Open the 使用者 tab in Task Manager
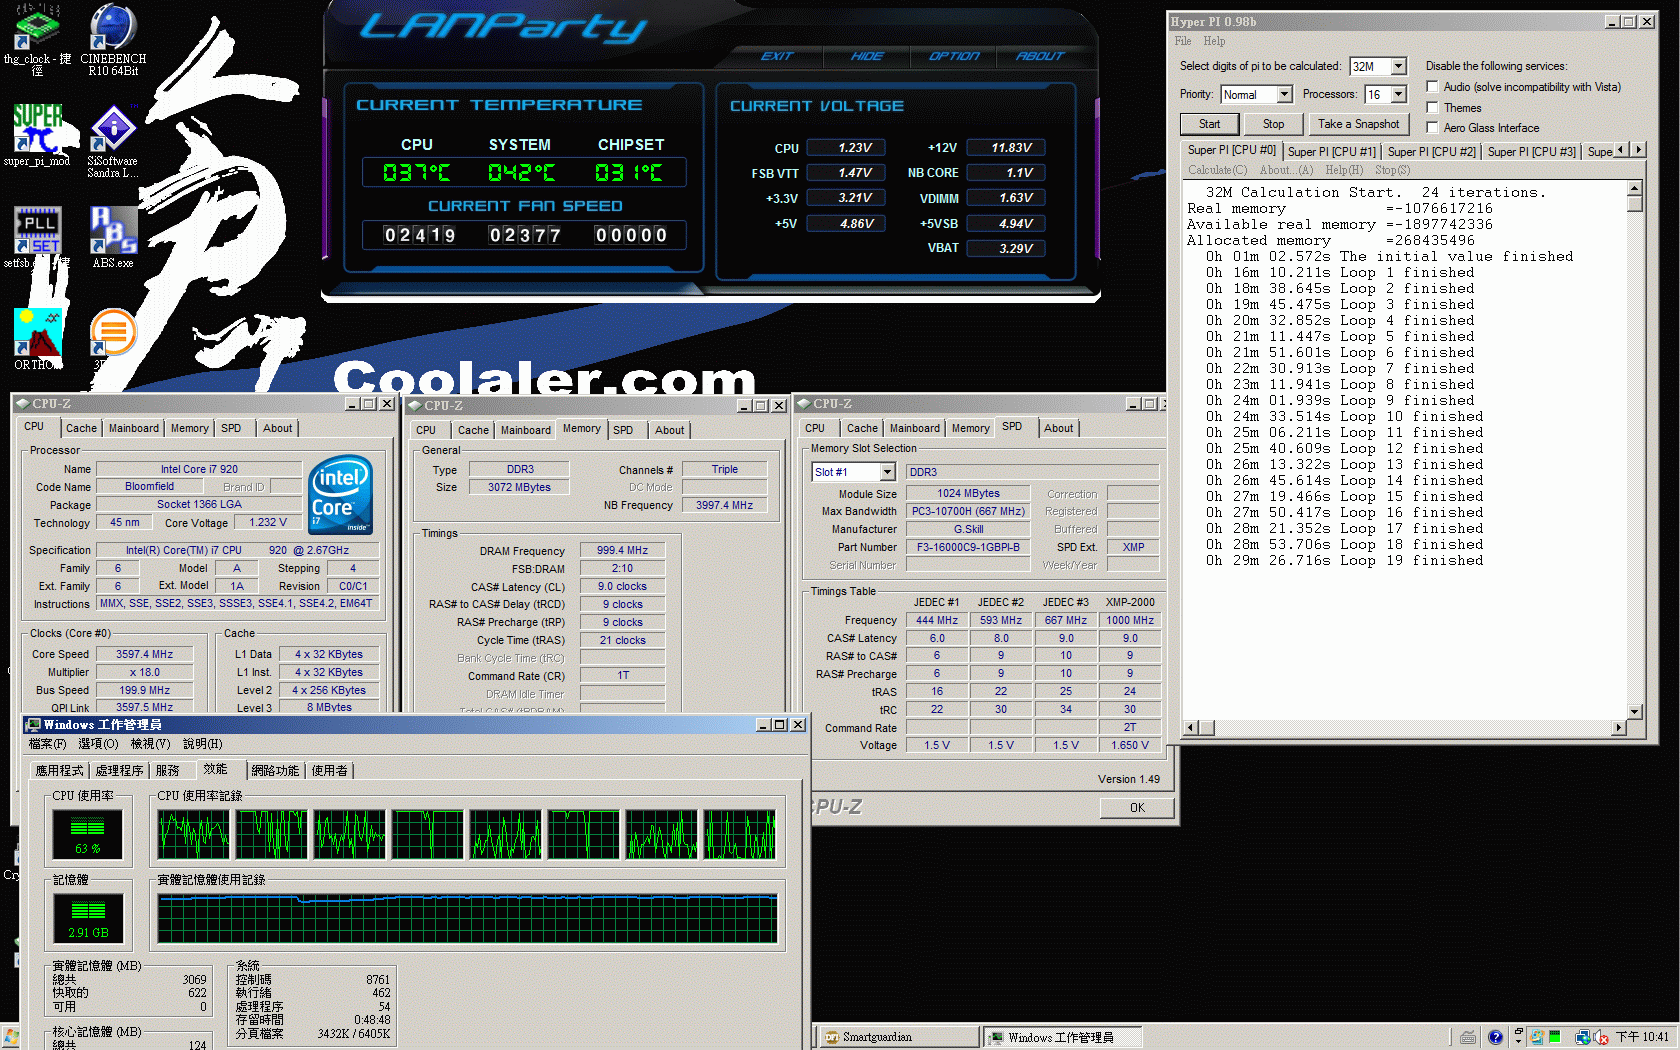1680x1050 pixels. (329, 771)
